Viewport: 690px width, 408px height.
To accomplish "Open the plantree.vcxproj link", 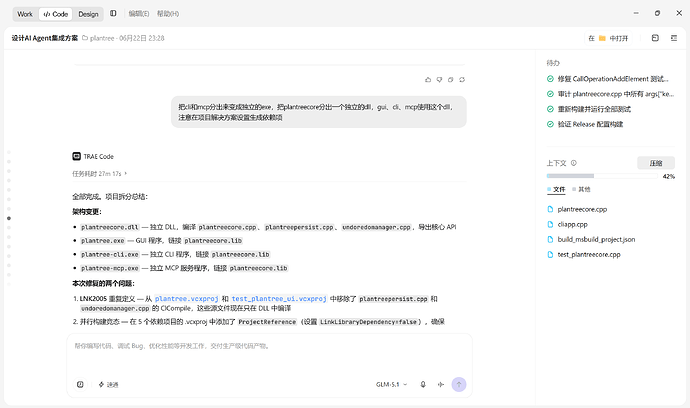I will point(187,298).
